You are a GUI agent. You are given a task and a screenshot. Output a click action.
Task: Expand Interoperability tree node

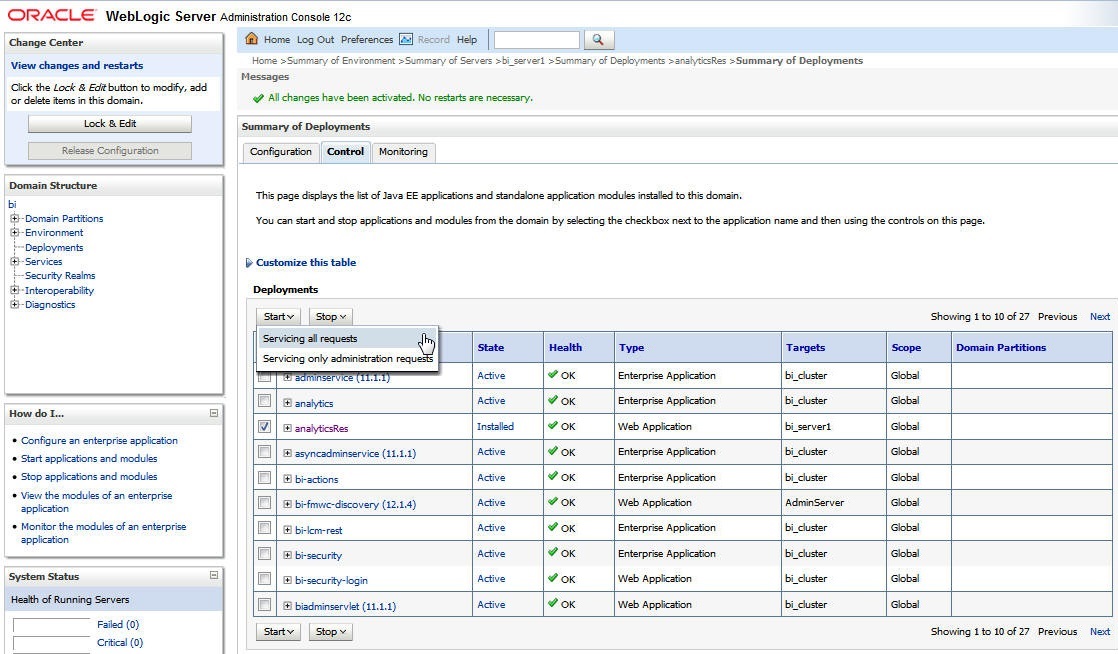tap(14, 290)
